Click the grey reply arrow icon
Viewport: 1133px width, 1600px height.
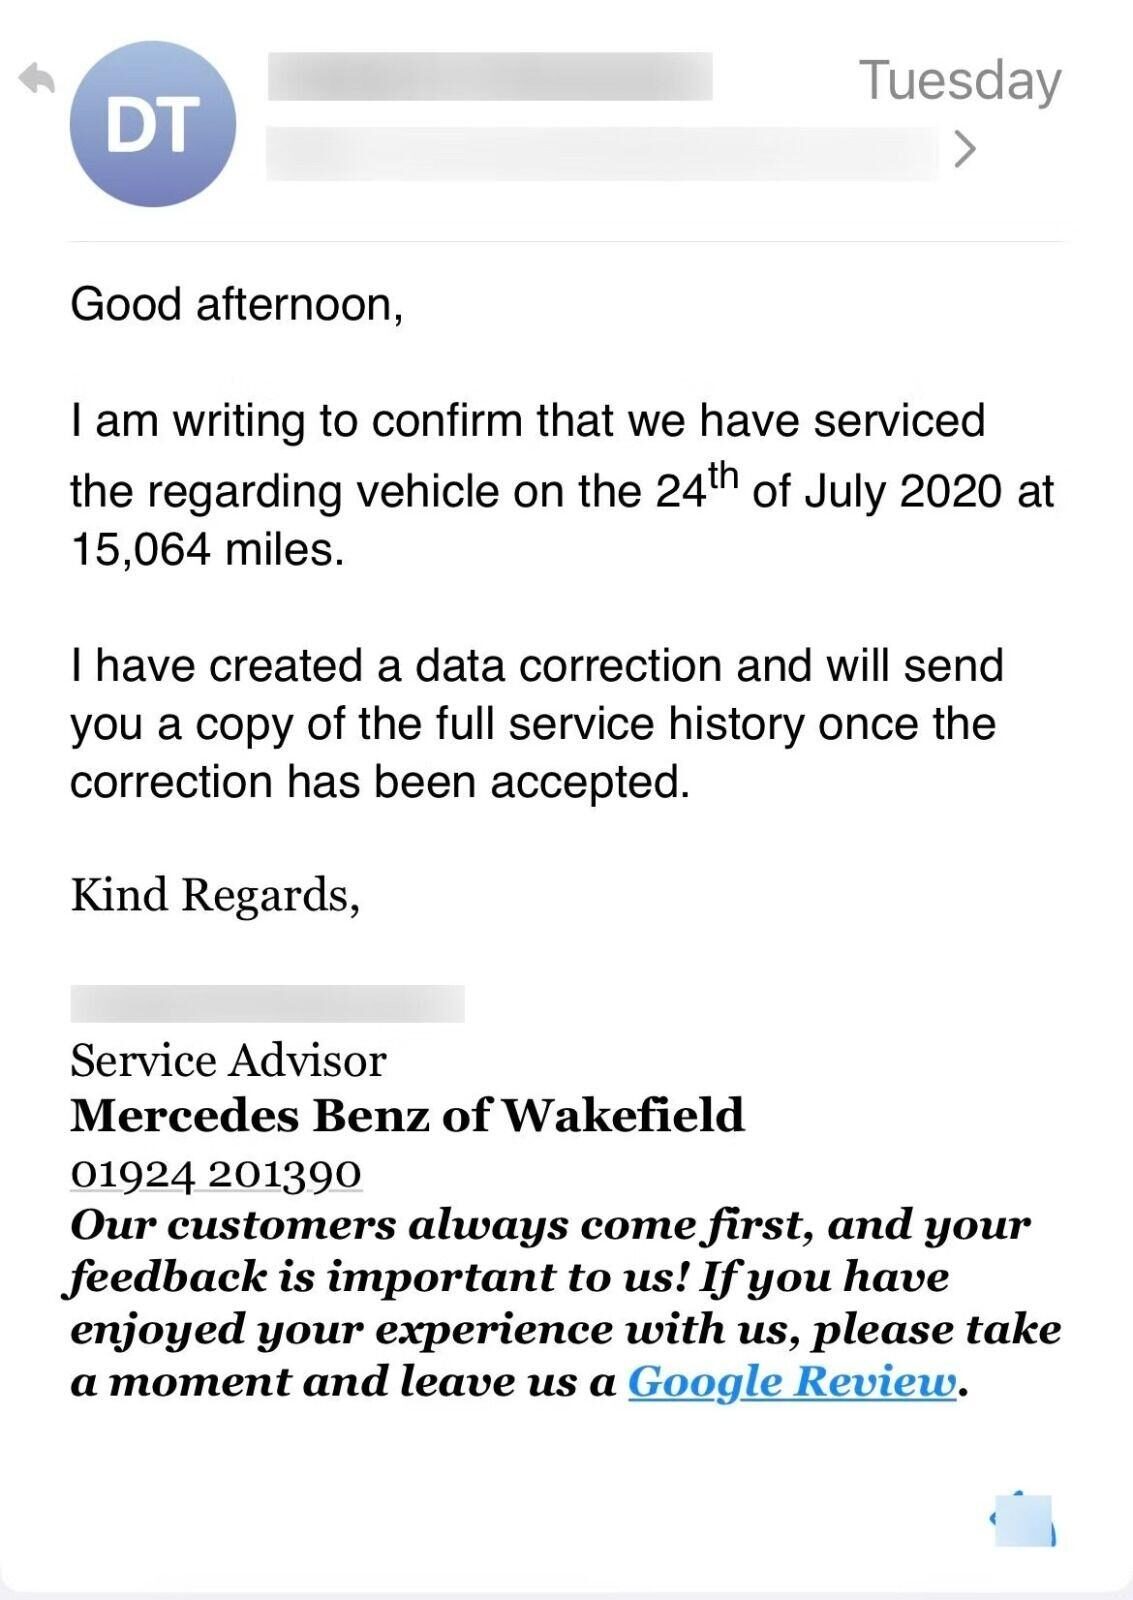click(37, 79)
